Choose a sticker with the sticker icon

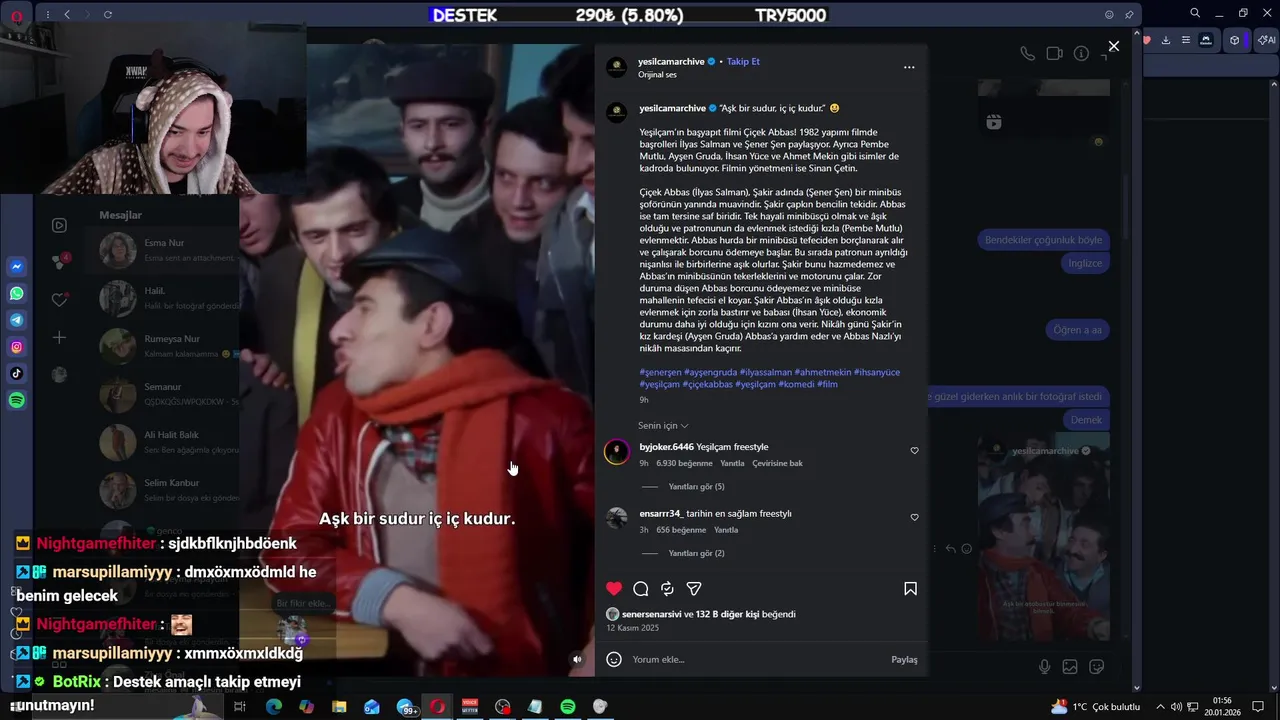click(x=1096, y=667)
